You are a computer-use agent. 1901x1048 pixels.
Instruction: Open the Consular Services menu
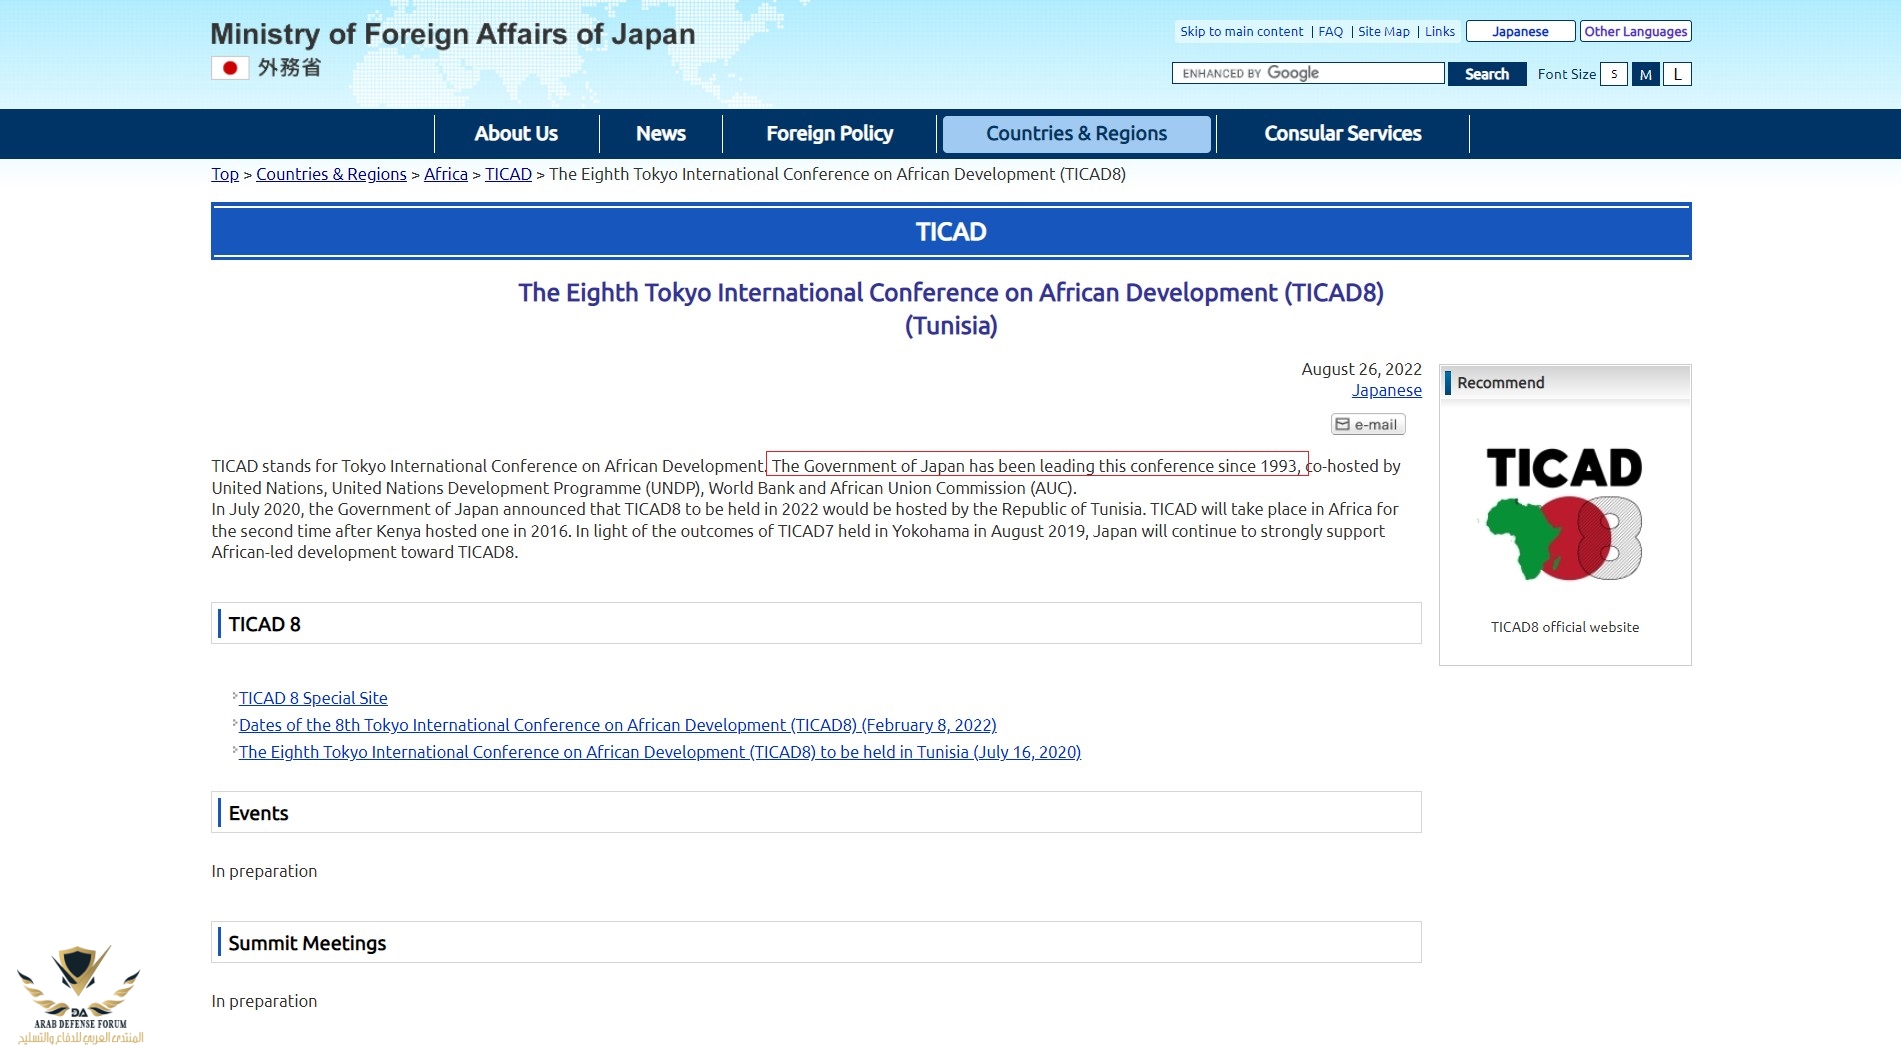point(1342,134)
